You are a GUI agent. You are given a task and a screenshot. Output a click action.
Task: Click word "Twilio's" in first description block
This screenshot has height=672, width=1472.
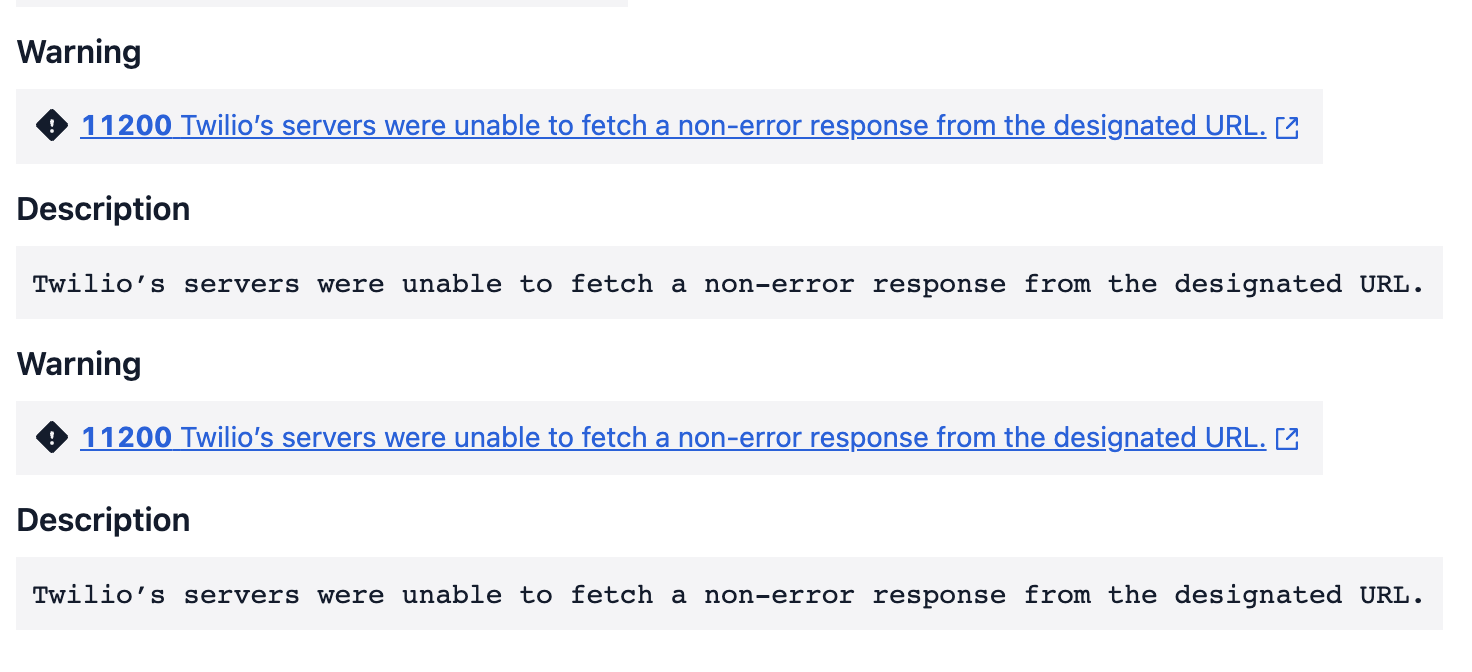[x=99, y=283]
